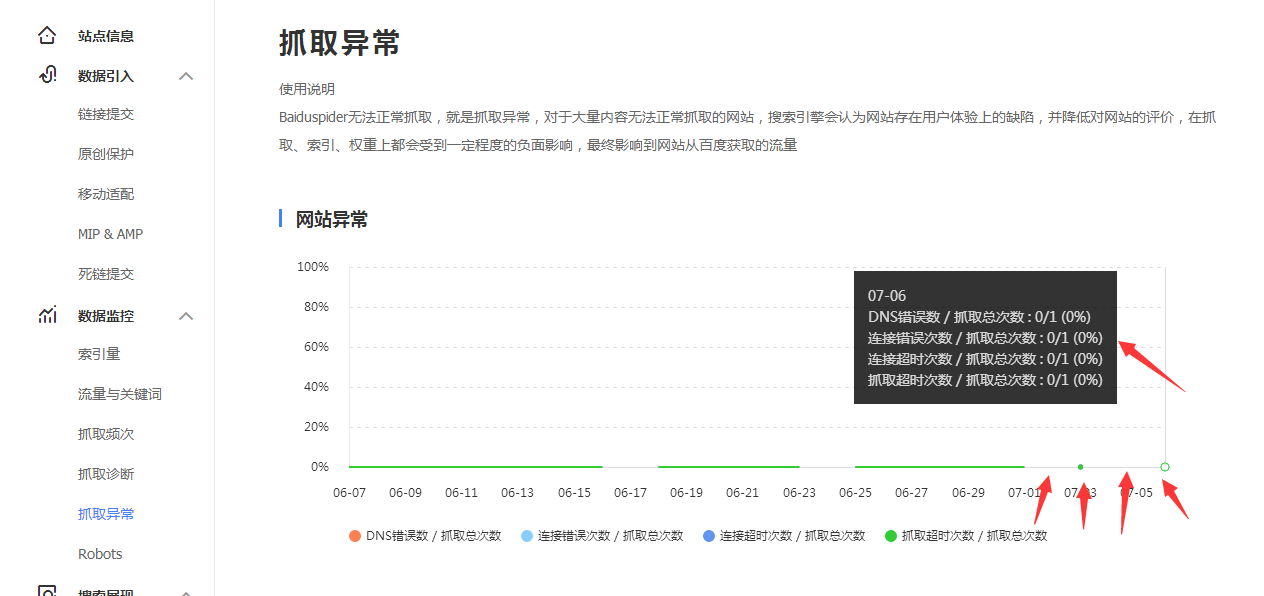The height and width of the screenshot is (596, 1264).
Task: Click the bar-chart icon beside 数据监控
Action: point(47,314)
